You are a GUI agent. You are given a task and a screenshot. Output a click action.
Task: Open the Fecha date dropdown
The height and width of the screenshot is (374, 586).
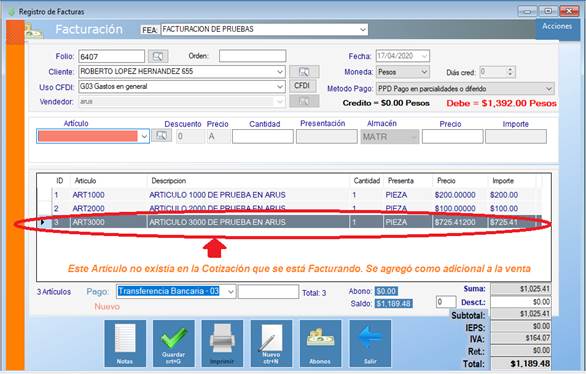coord(424,56)
